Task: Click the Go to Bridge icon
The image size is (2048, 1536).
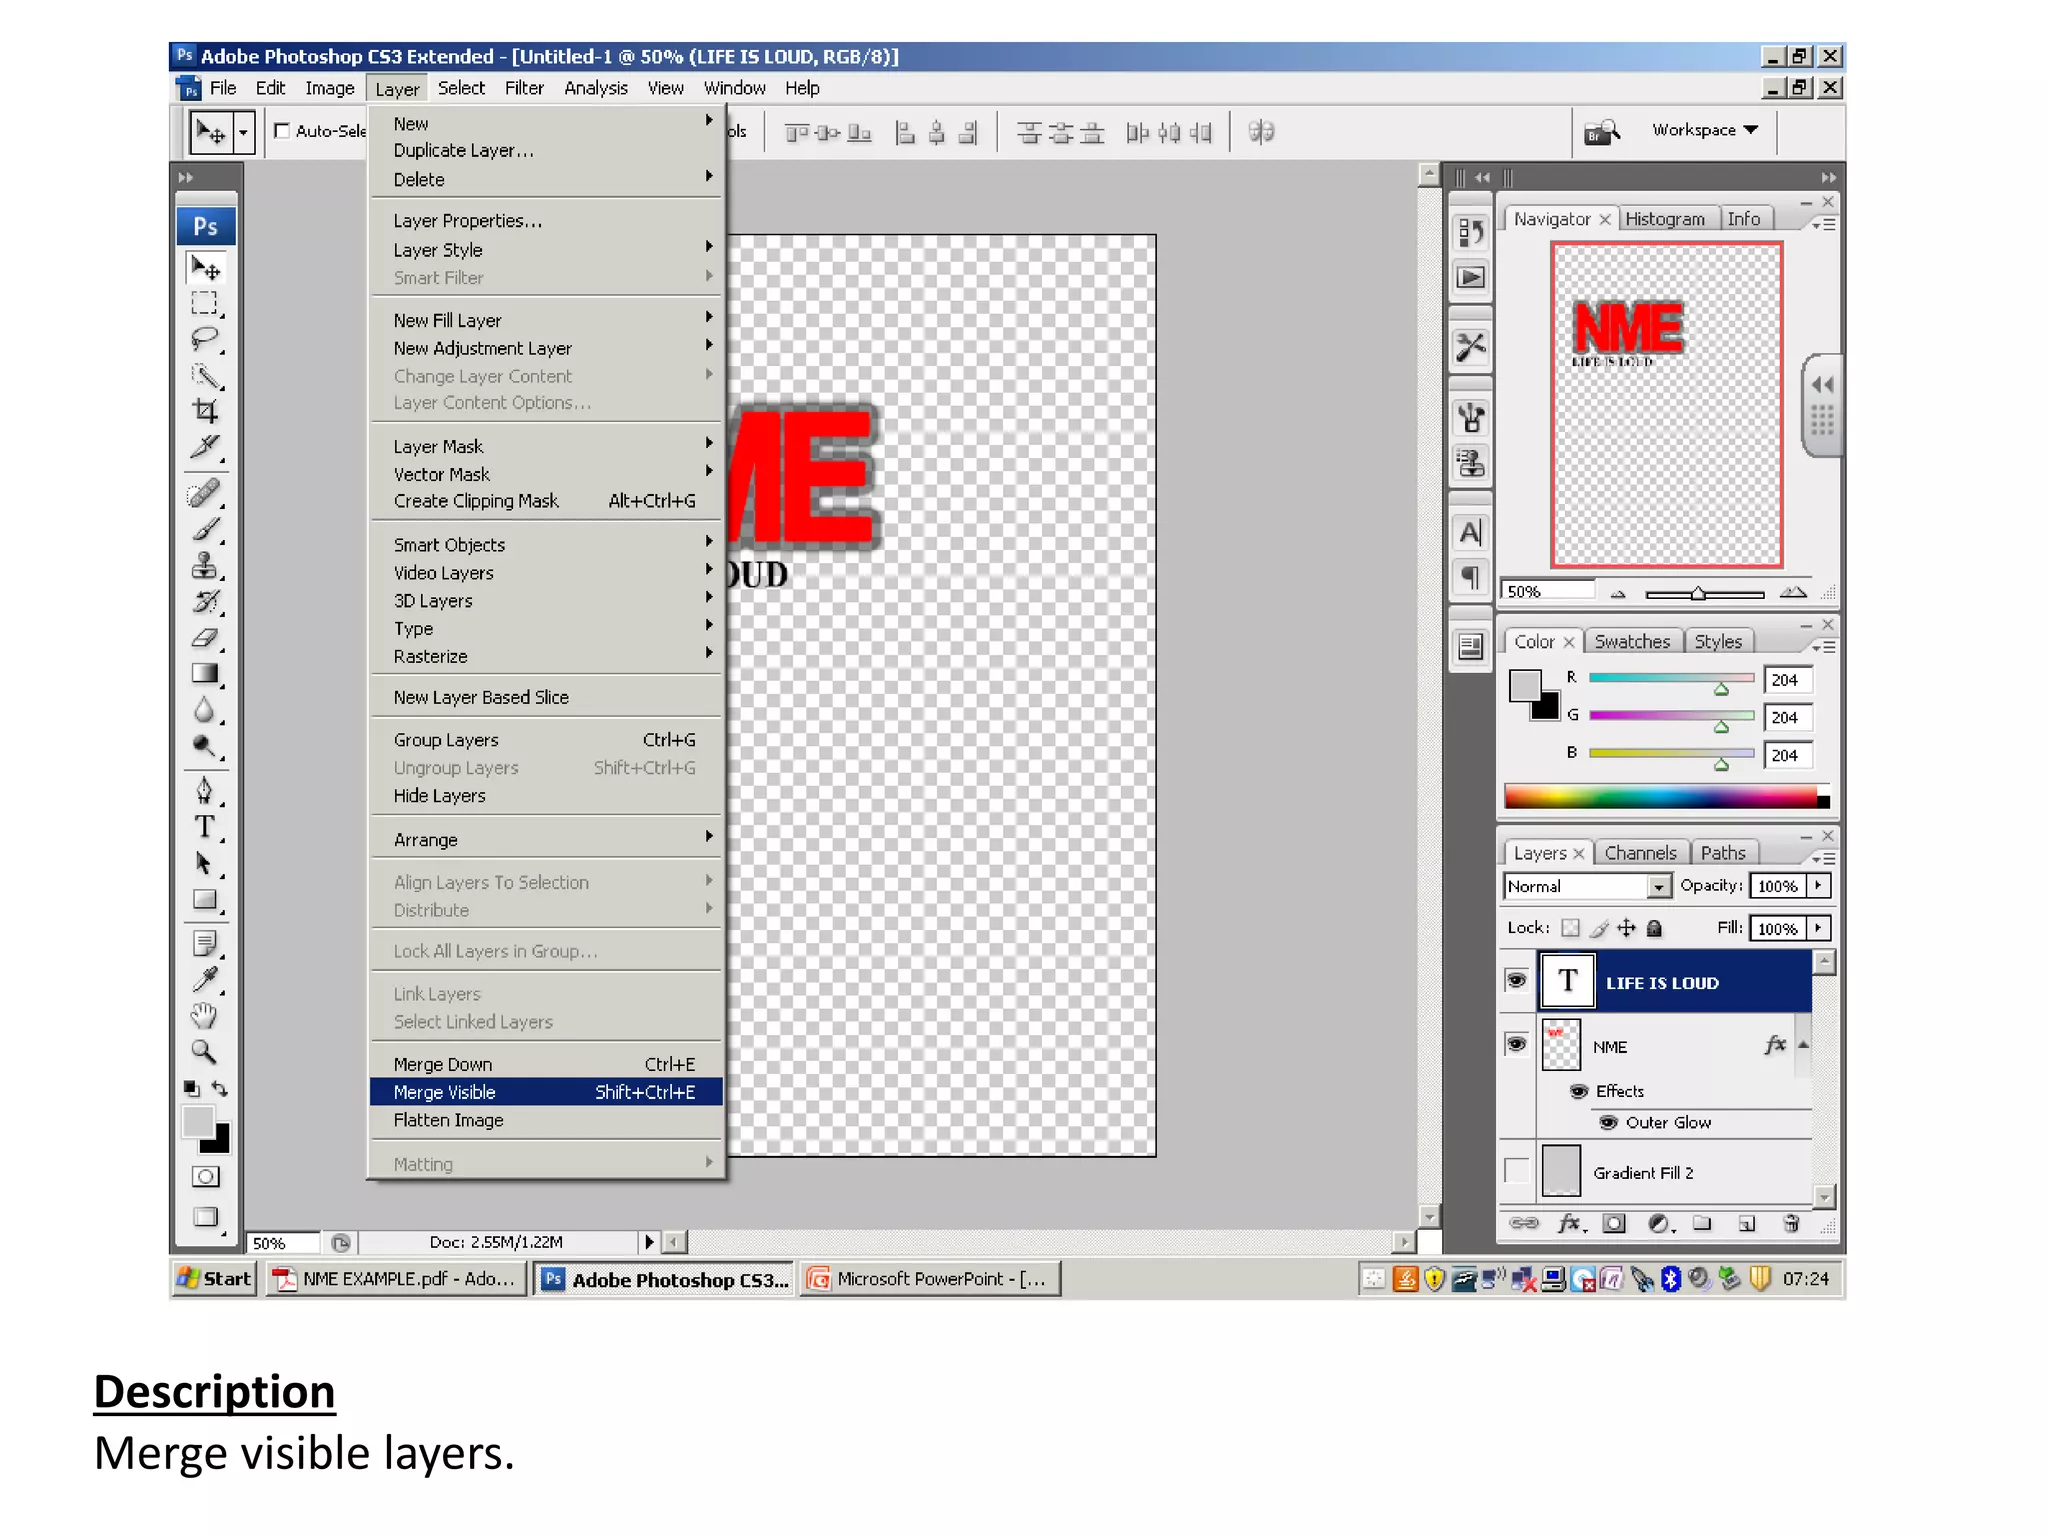Action: [x=1601, y=132]
